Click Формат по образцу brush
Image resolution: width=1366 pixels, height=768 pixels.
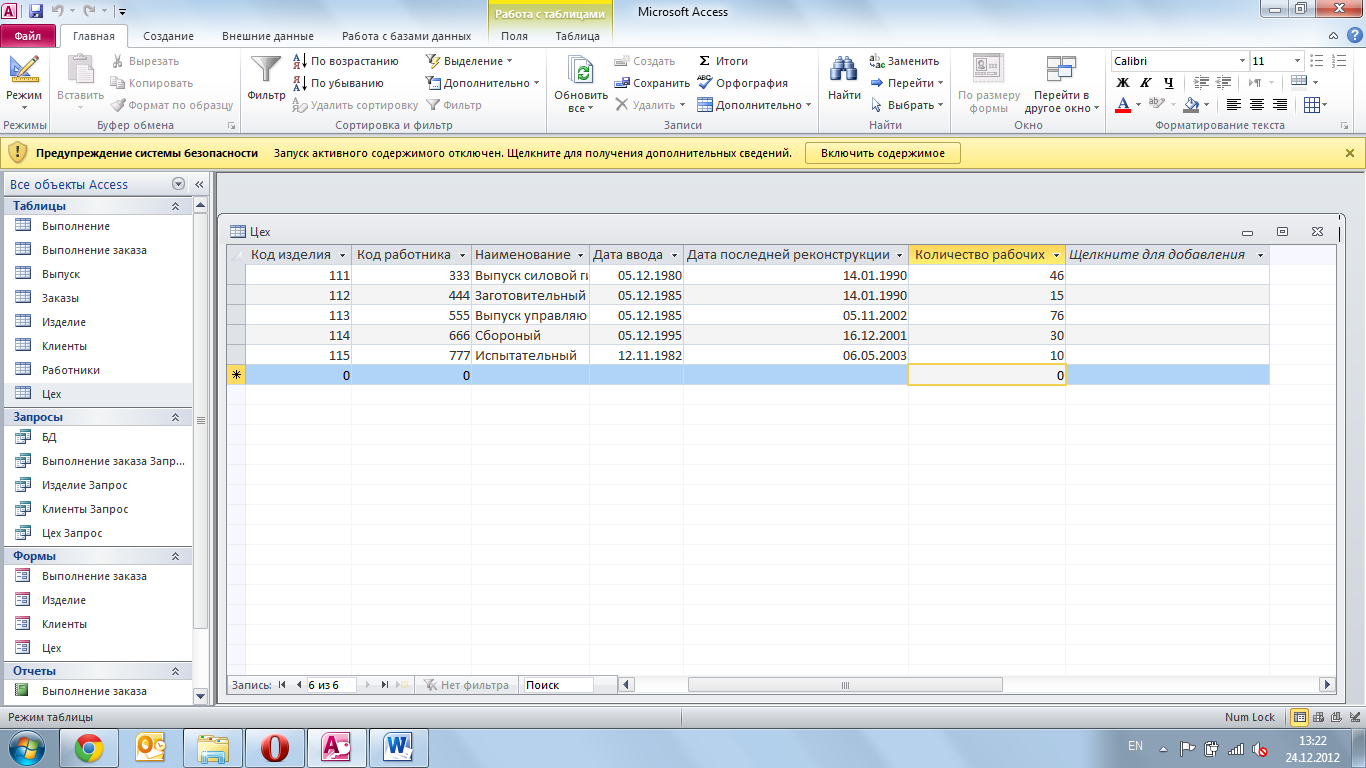coord(172,105)
